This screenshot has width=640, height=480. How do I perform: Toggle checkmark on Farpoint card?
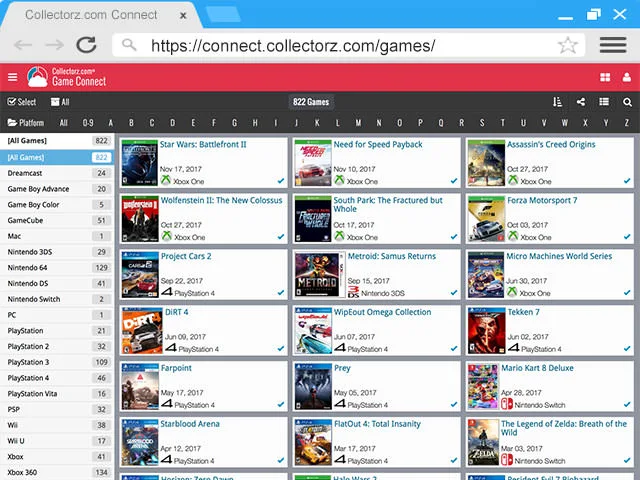click(281, 404)
